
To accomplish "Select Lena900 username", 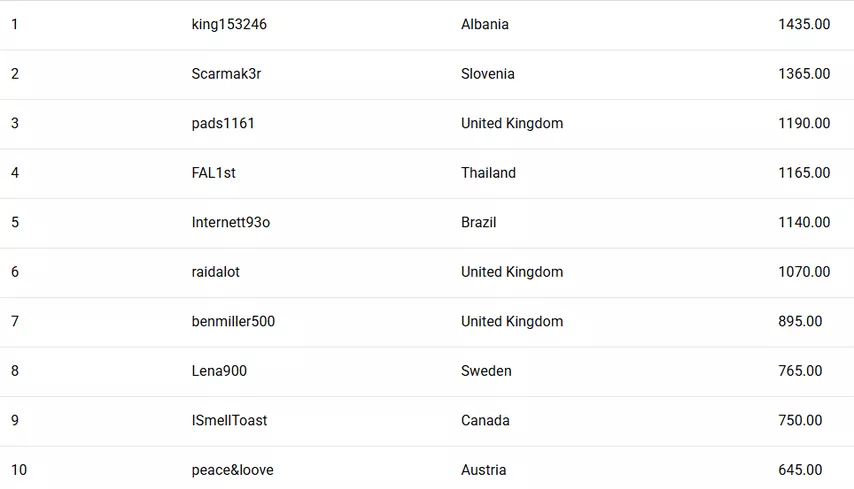I will pyautogui.click(x=219, y=371).
